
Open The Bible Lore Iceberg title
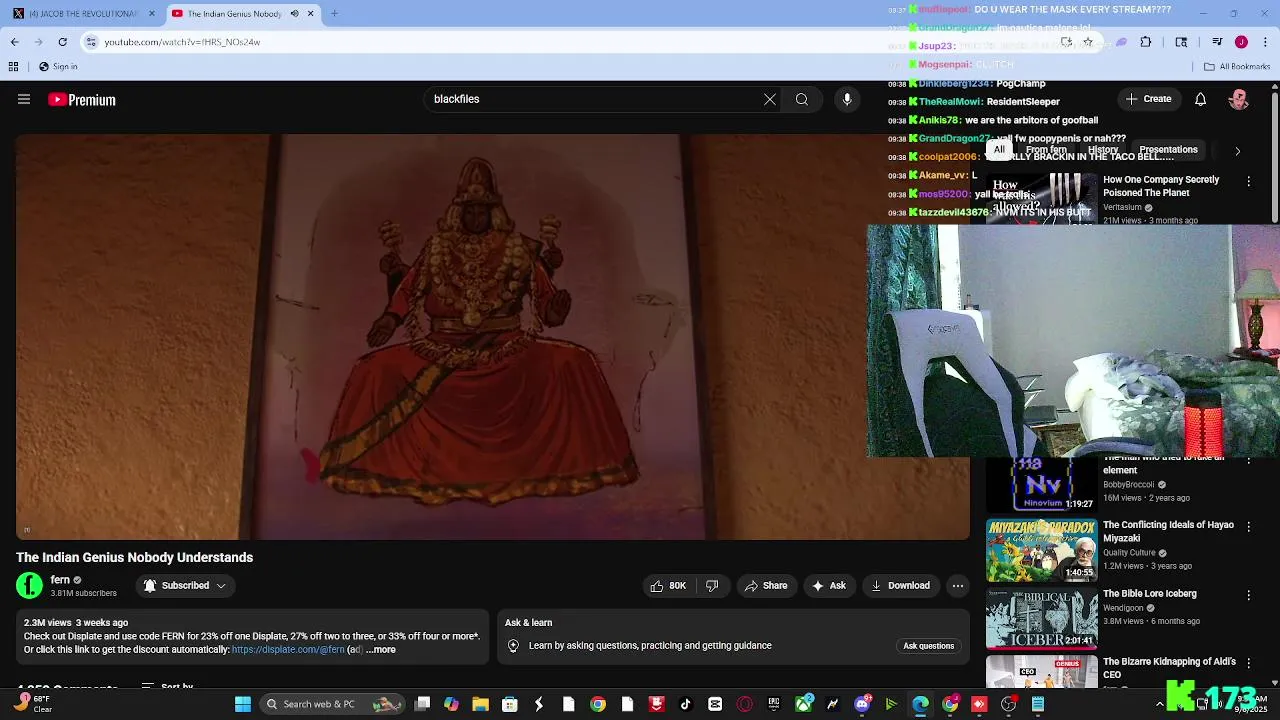click(1150, 594)
